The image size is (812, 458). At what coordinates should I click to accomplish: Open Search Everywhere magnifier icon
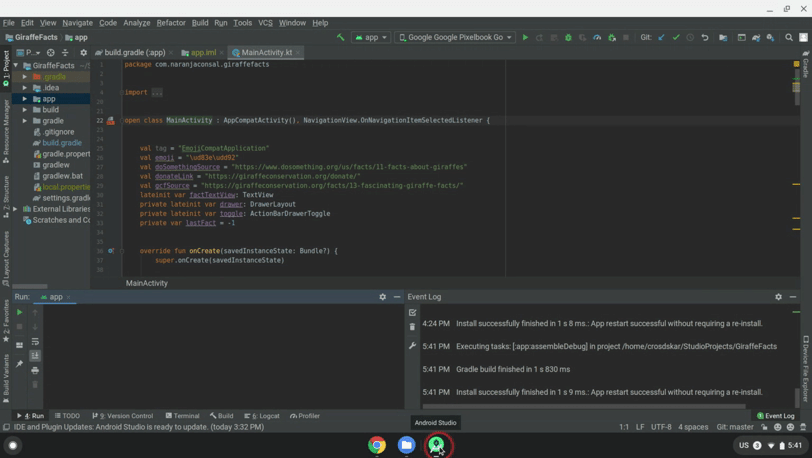[789, 38]
